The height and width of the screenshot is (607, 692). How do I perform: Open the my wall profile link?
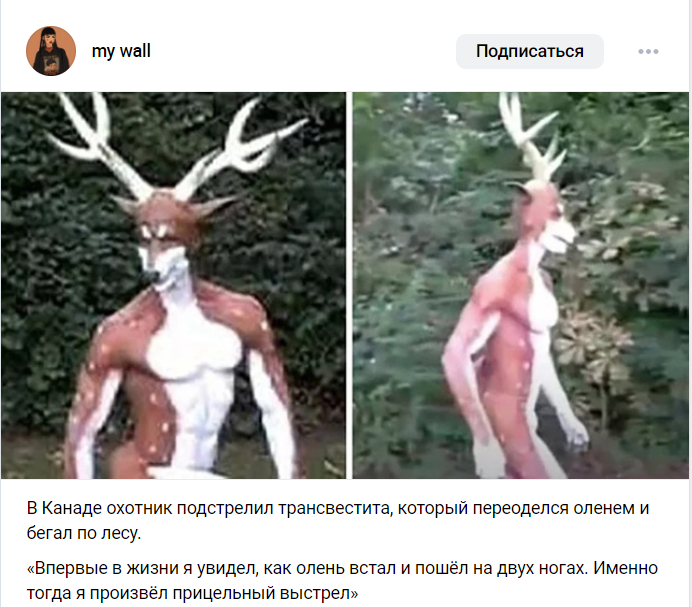(121, 51)
